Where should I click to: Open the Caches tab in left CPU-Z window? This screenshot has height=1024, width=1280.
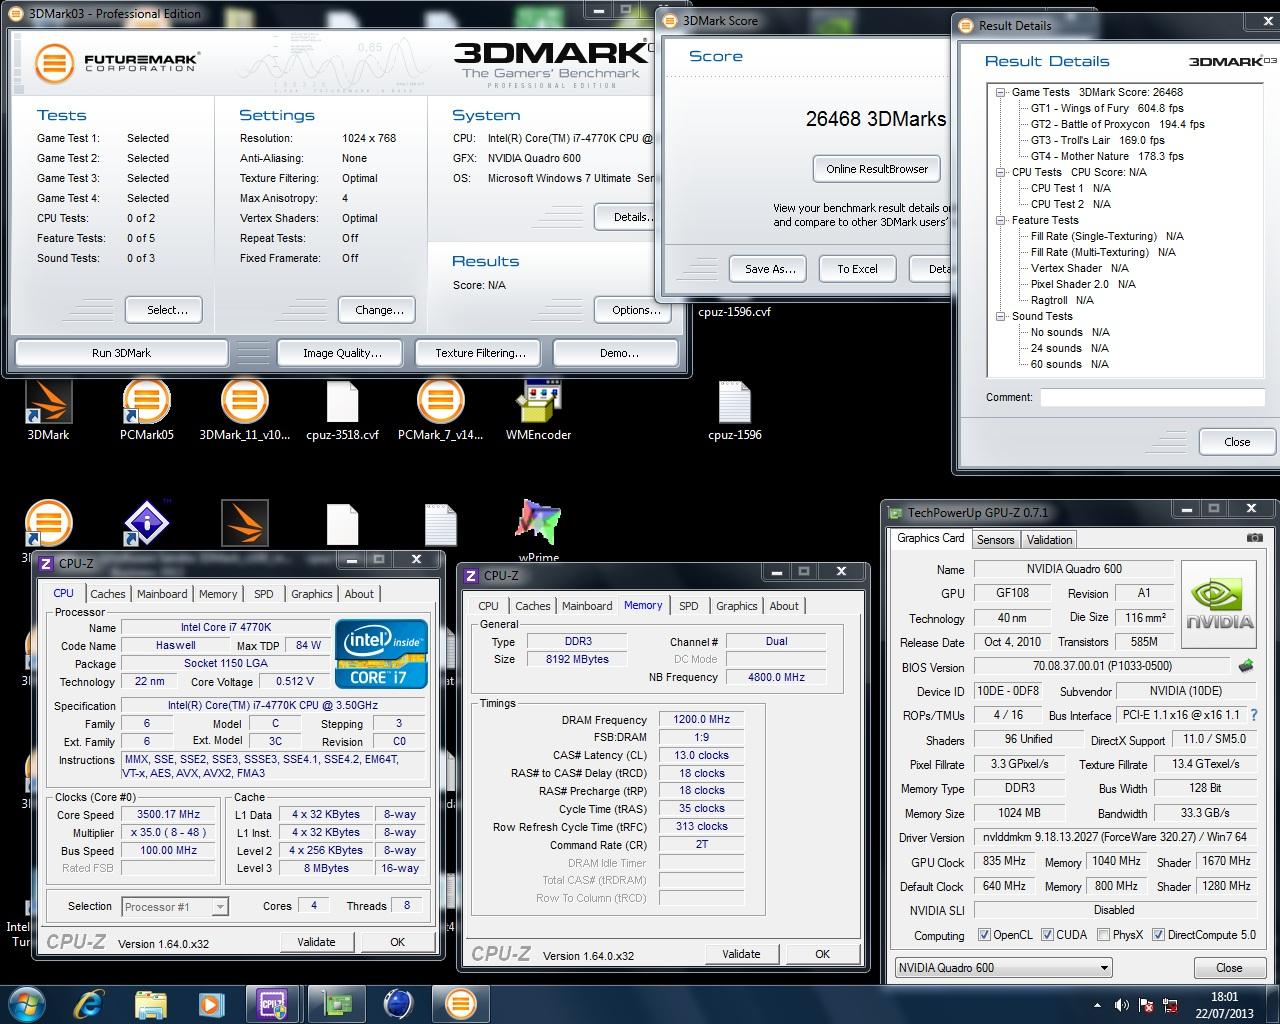(x=108, y=594)
